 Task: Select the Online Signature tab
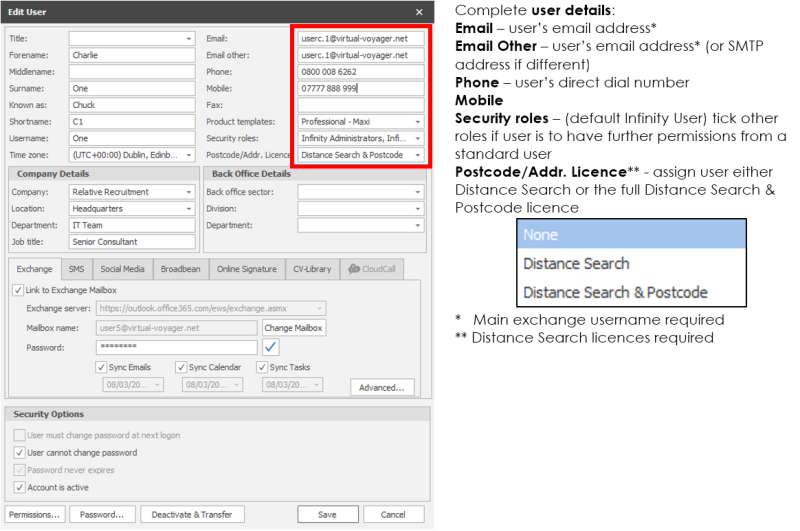pyautogui.click(x=247, y=269)
